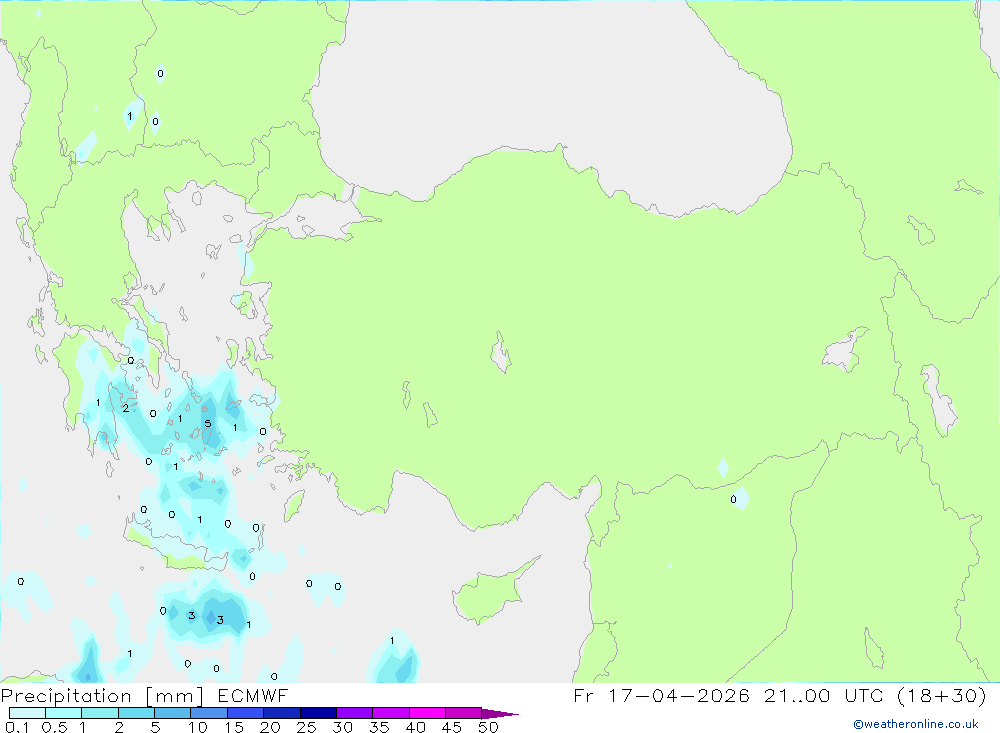Select the legend swatch between 0.5 and 1
1000x733 pixels.
coord(63,713)
